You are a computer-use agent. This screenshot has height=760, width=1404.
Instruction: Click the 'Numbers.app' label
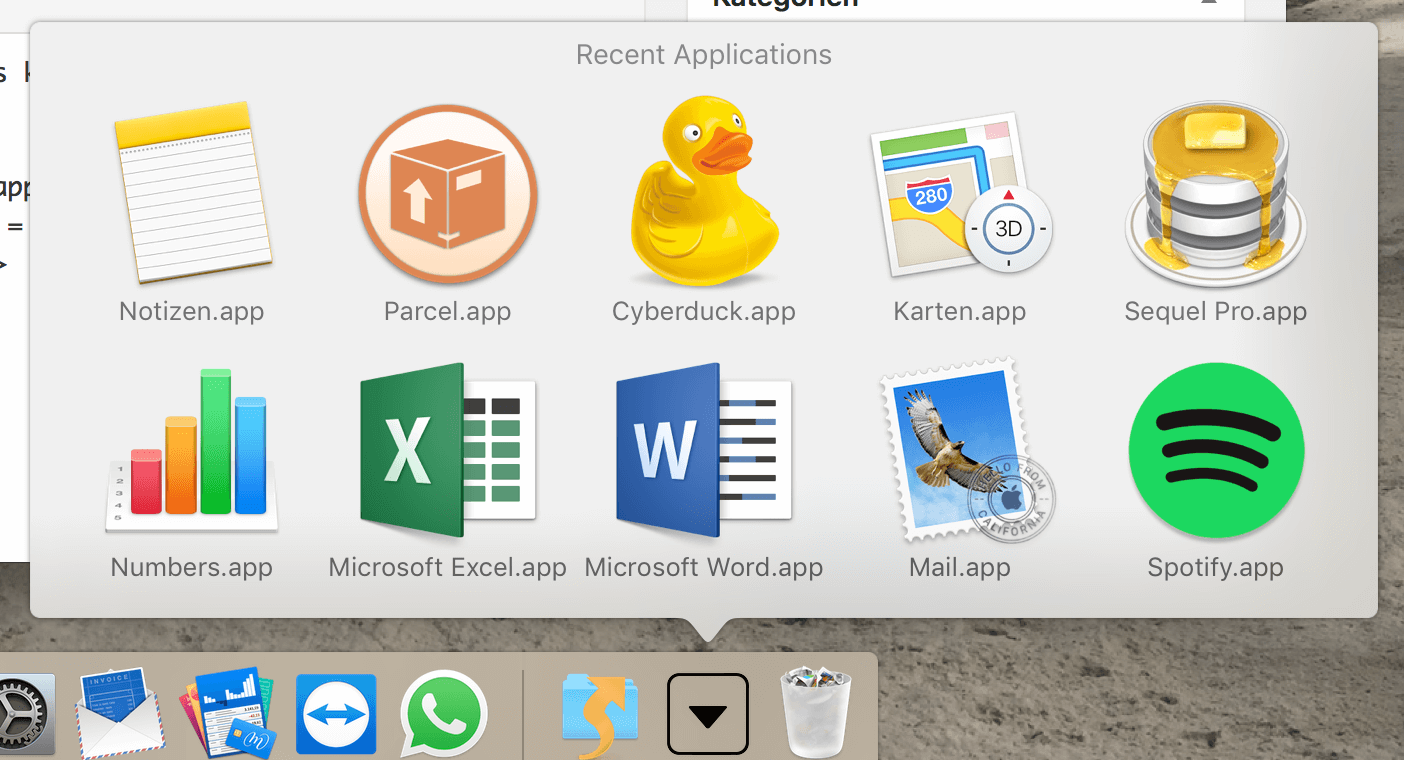tap(192, 567)
